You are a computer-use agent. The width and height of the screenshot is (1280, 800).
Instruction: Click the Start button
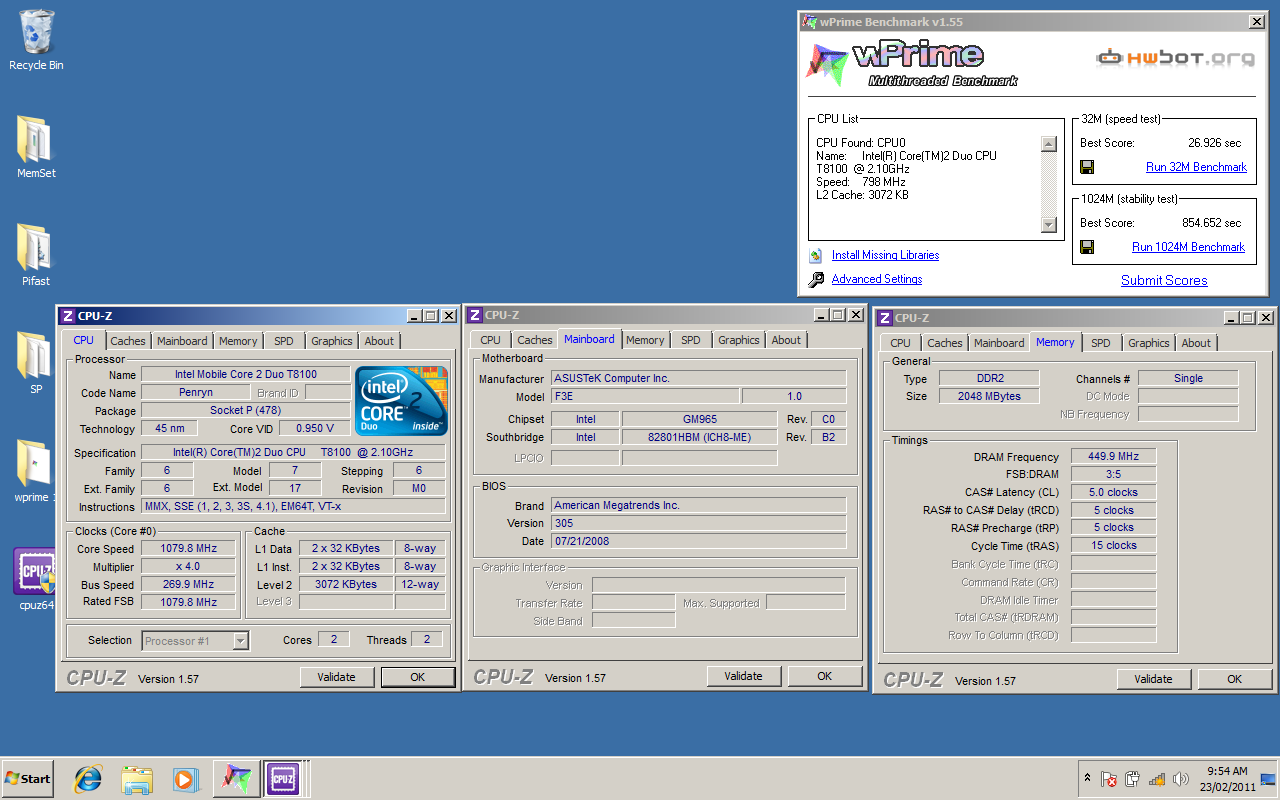click(28, 779)
